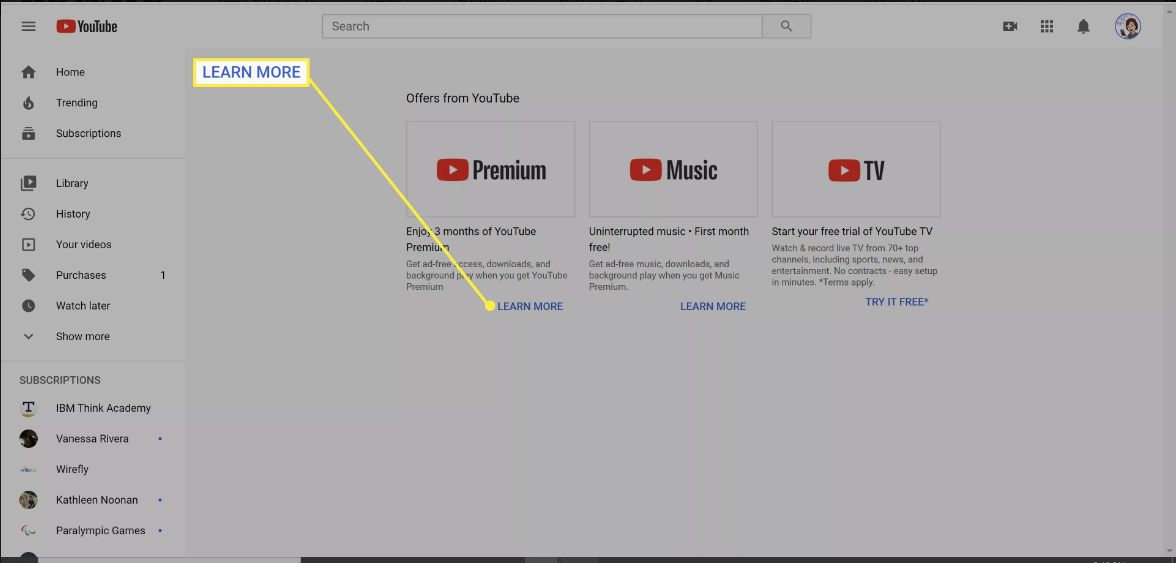Open Subscriptions in the sidebar
The image size is (1176, 563).
[x=88, y=133]
